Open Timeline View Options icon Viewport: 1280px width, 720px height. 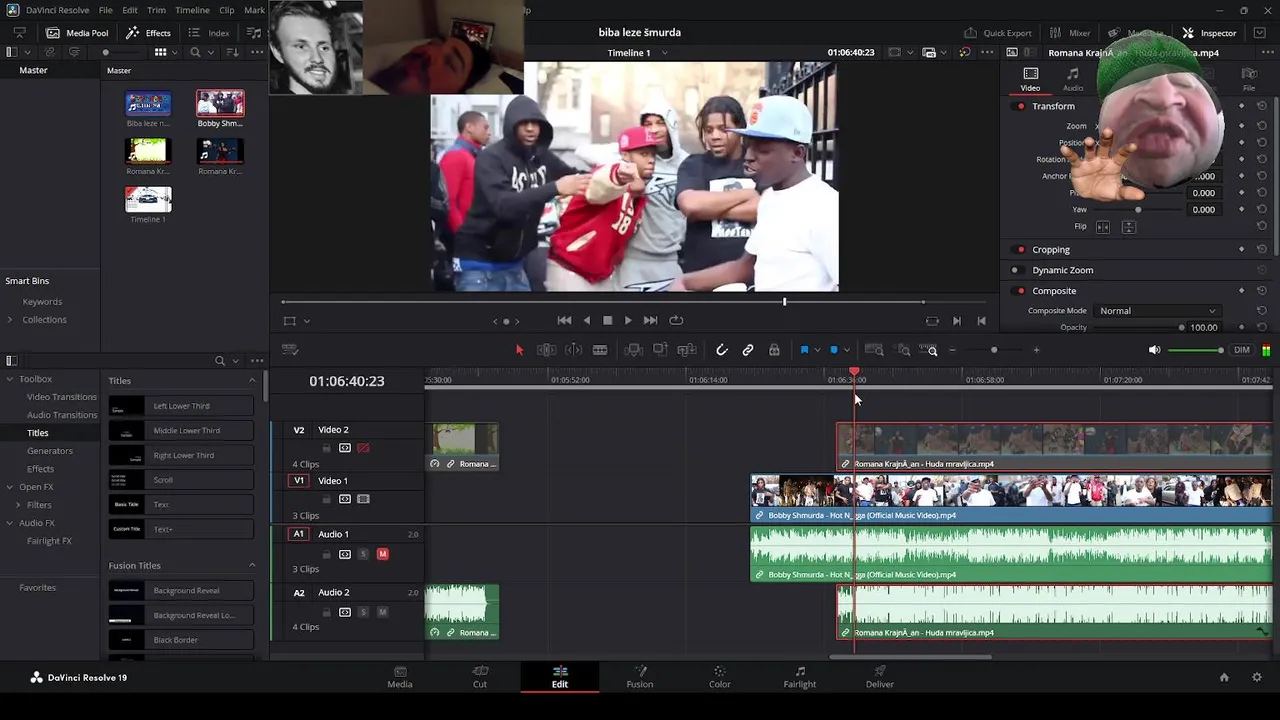(290, 350)
